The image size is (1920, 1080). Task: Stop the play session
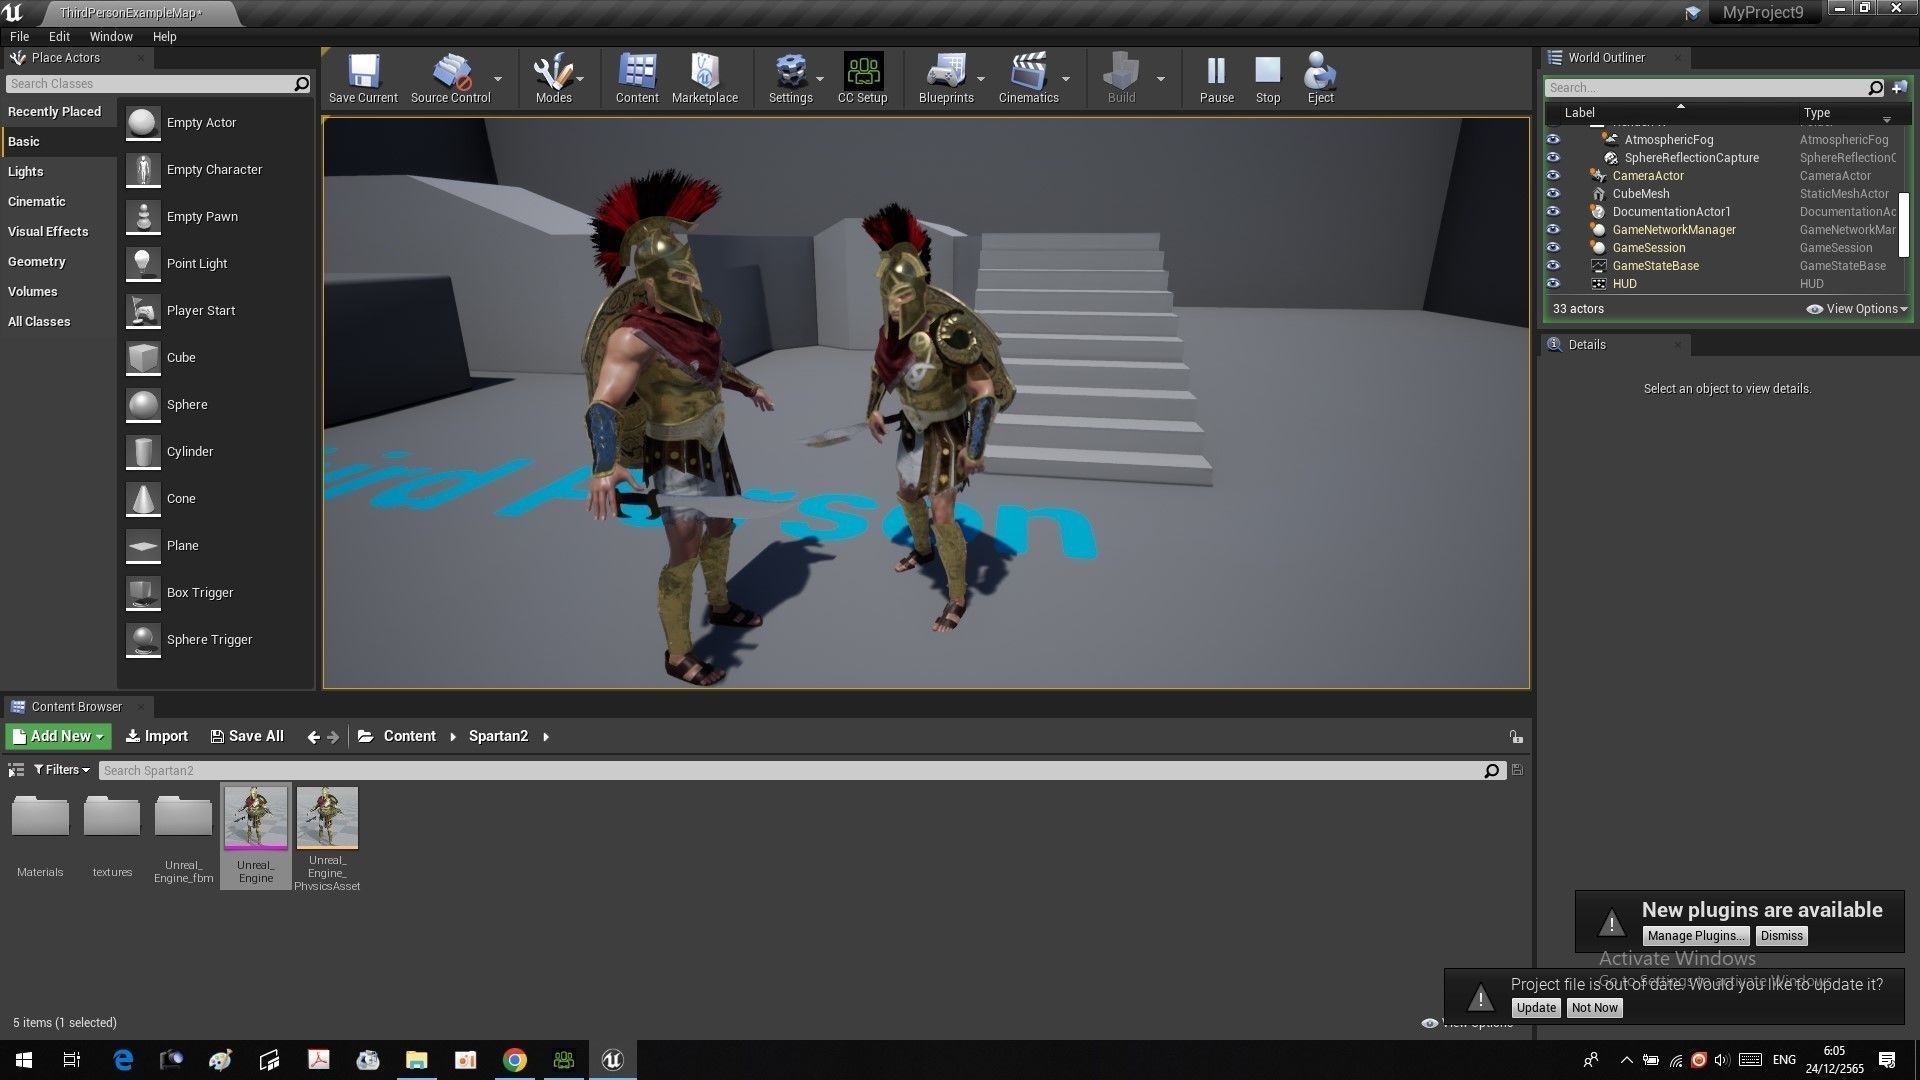pos(1268,78)
